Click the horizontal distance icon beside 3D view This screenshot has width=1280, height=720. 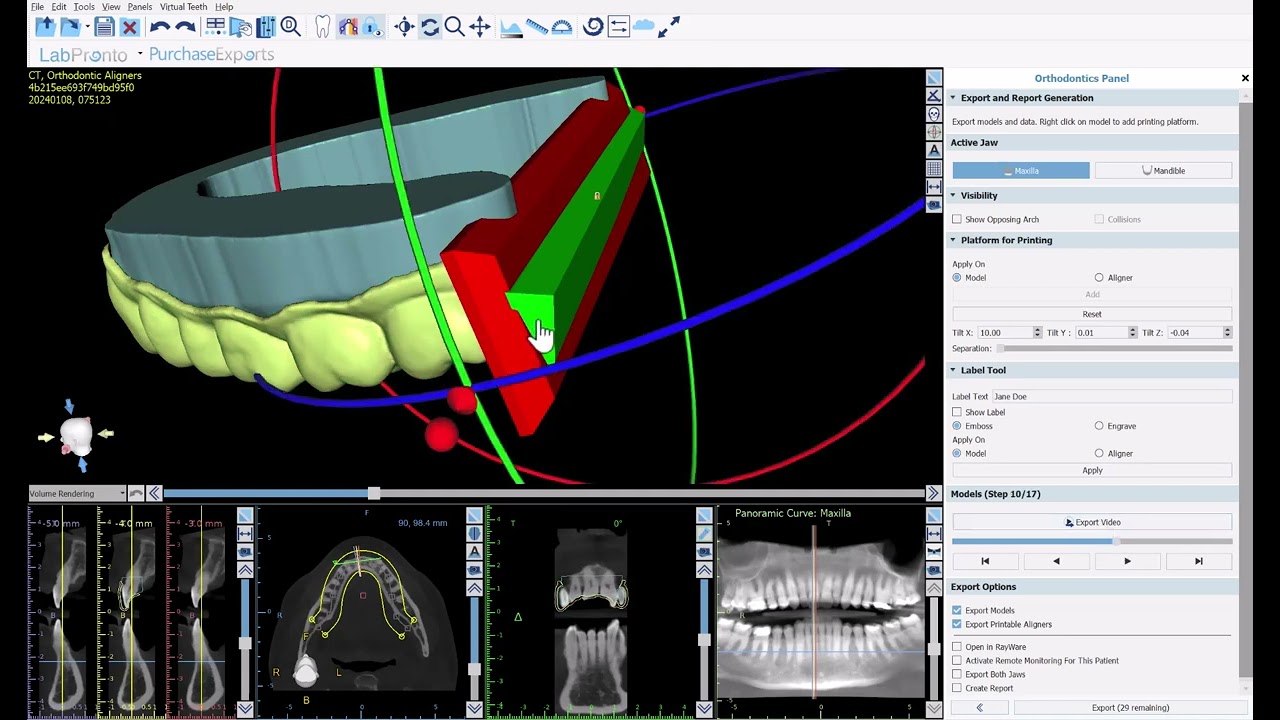point(934,186)
